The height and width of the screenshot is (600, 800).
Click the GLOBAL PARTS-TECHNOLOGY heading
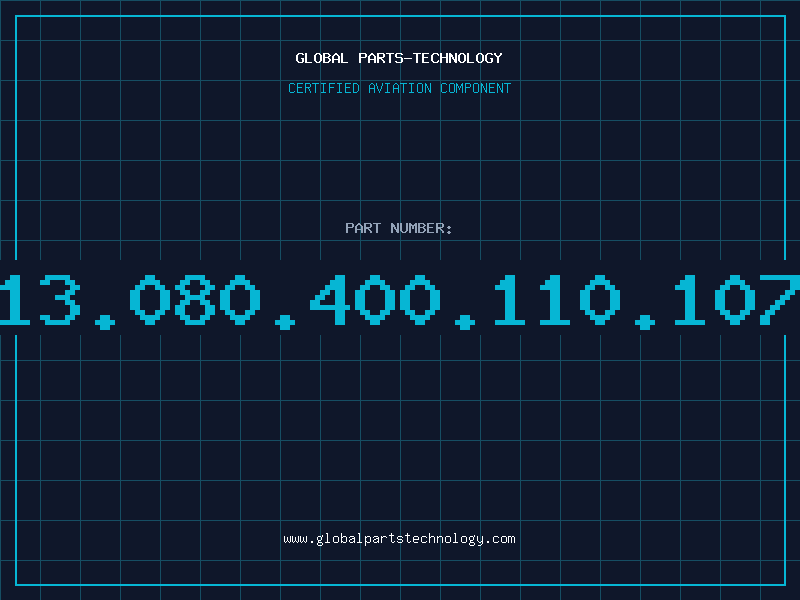coord(399,58)
